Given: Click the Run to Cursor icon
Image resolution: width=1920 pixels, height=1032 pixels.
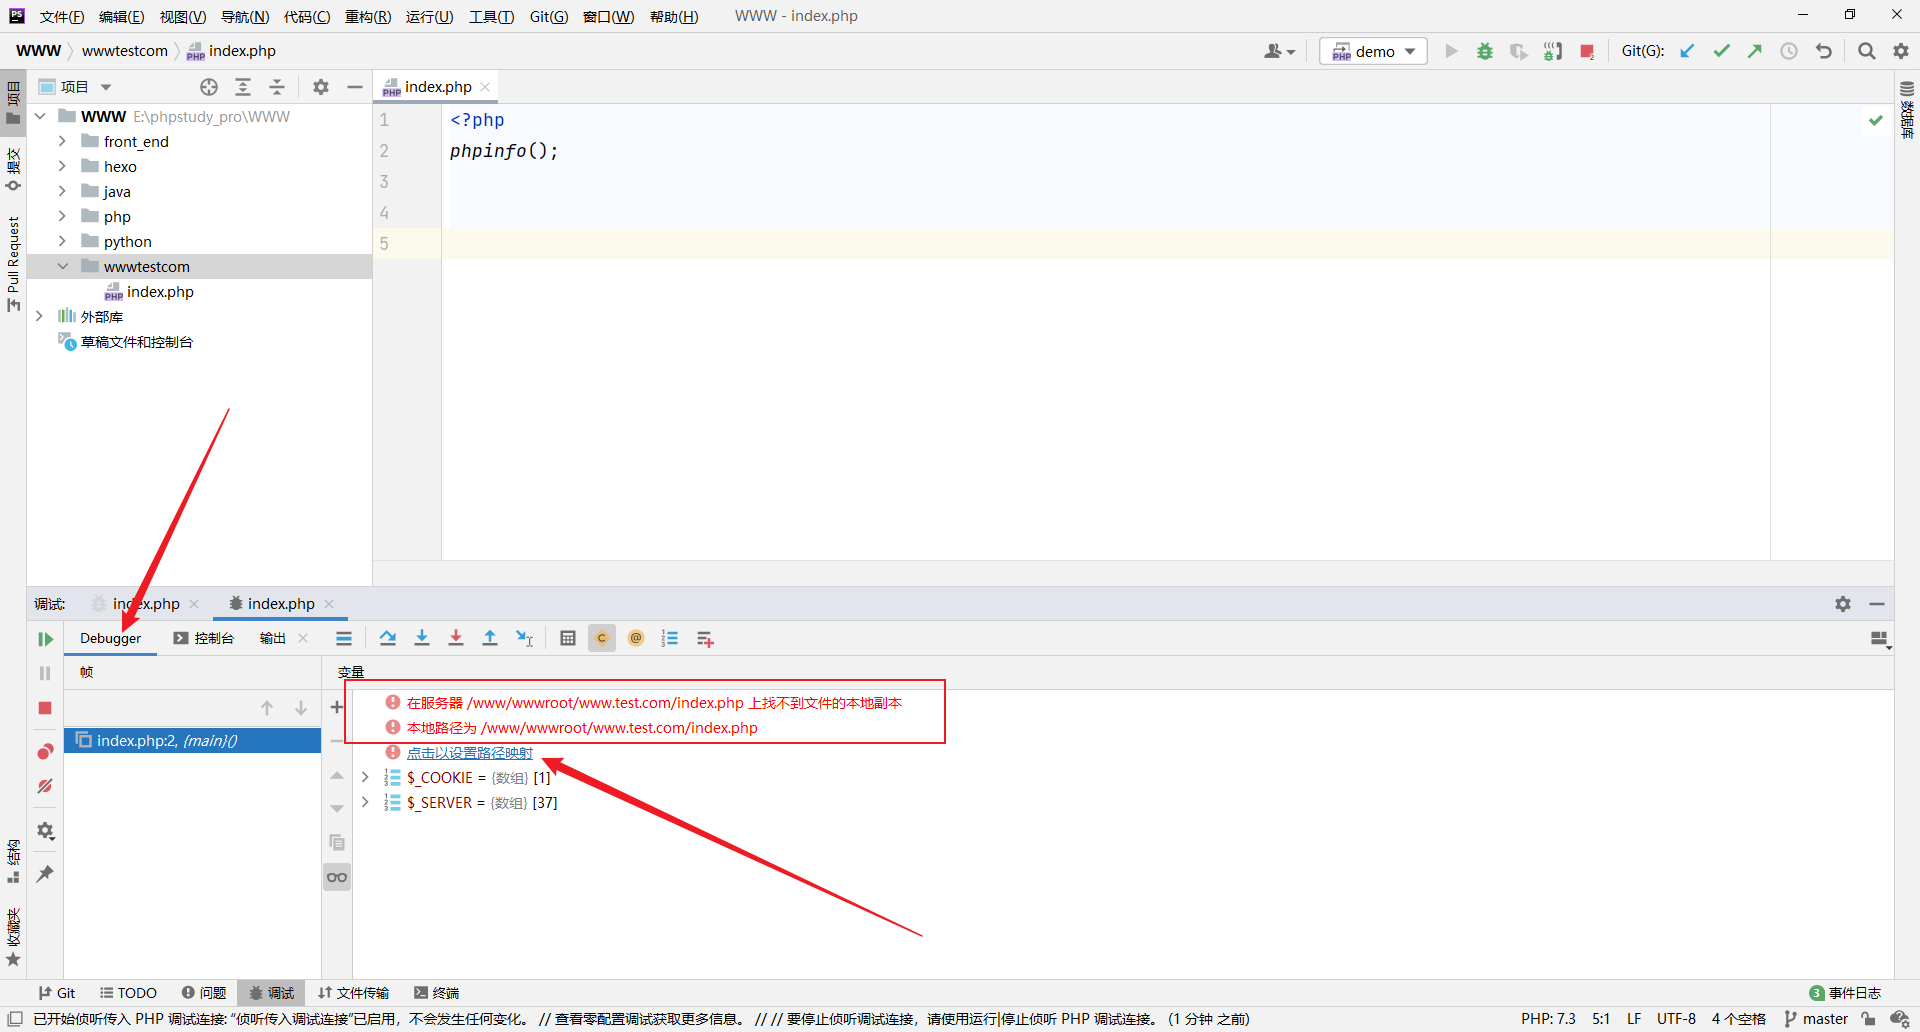Looking at the screenshot, I should coord(524,638).
